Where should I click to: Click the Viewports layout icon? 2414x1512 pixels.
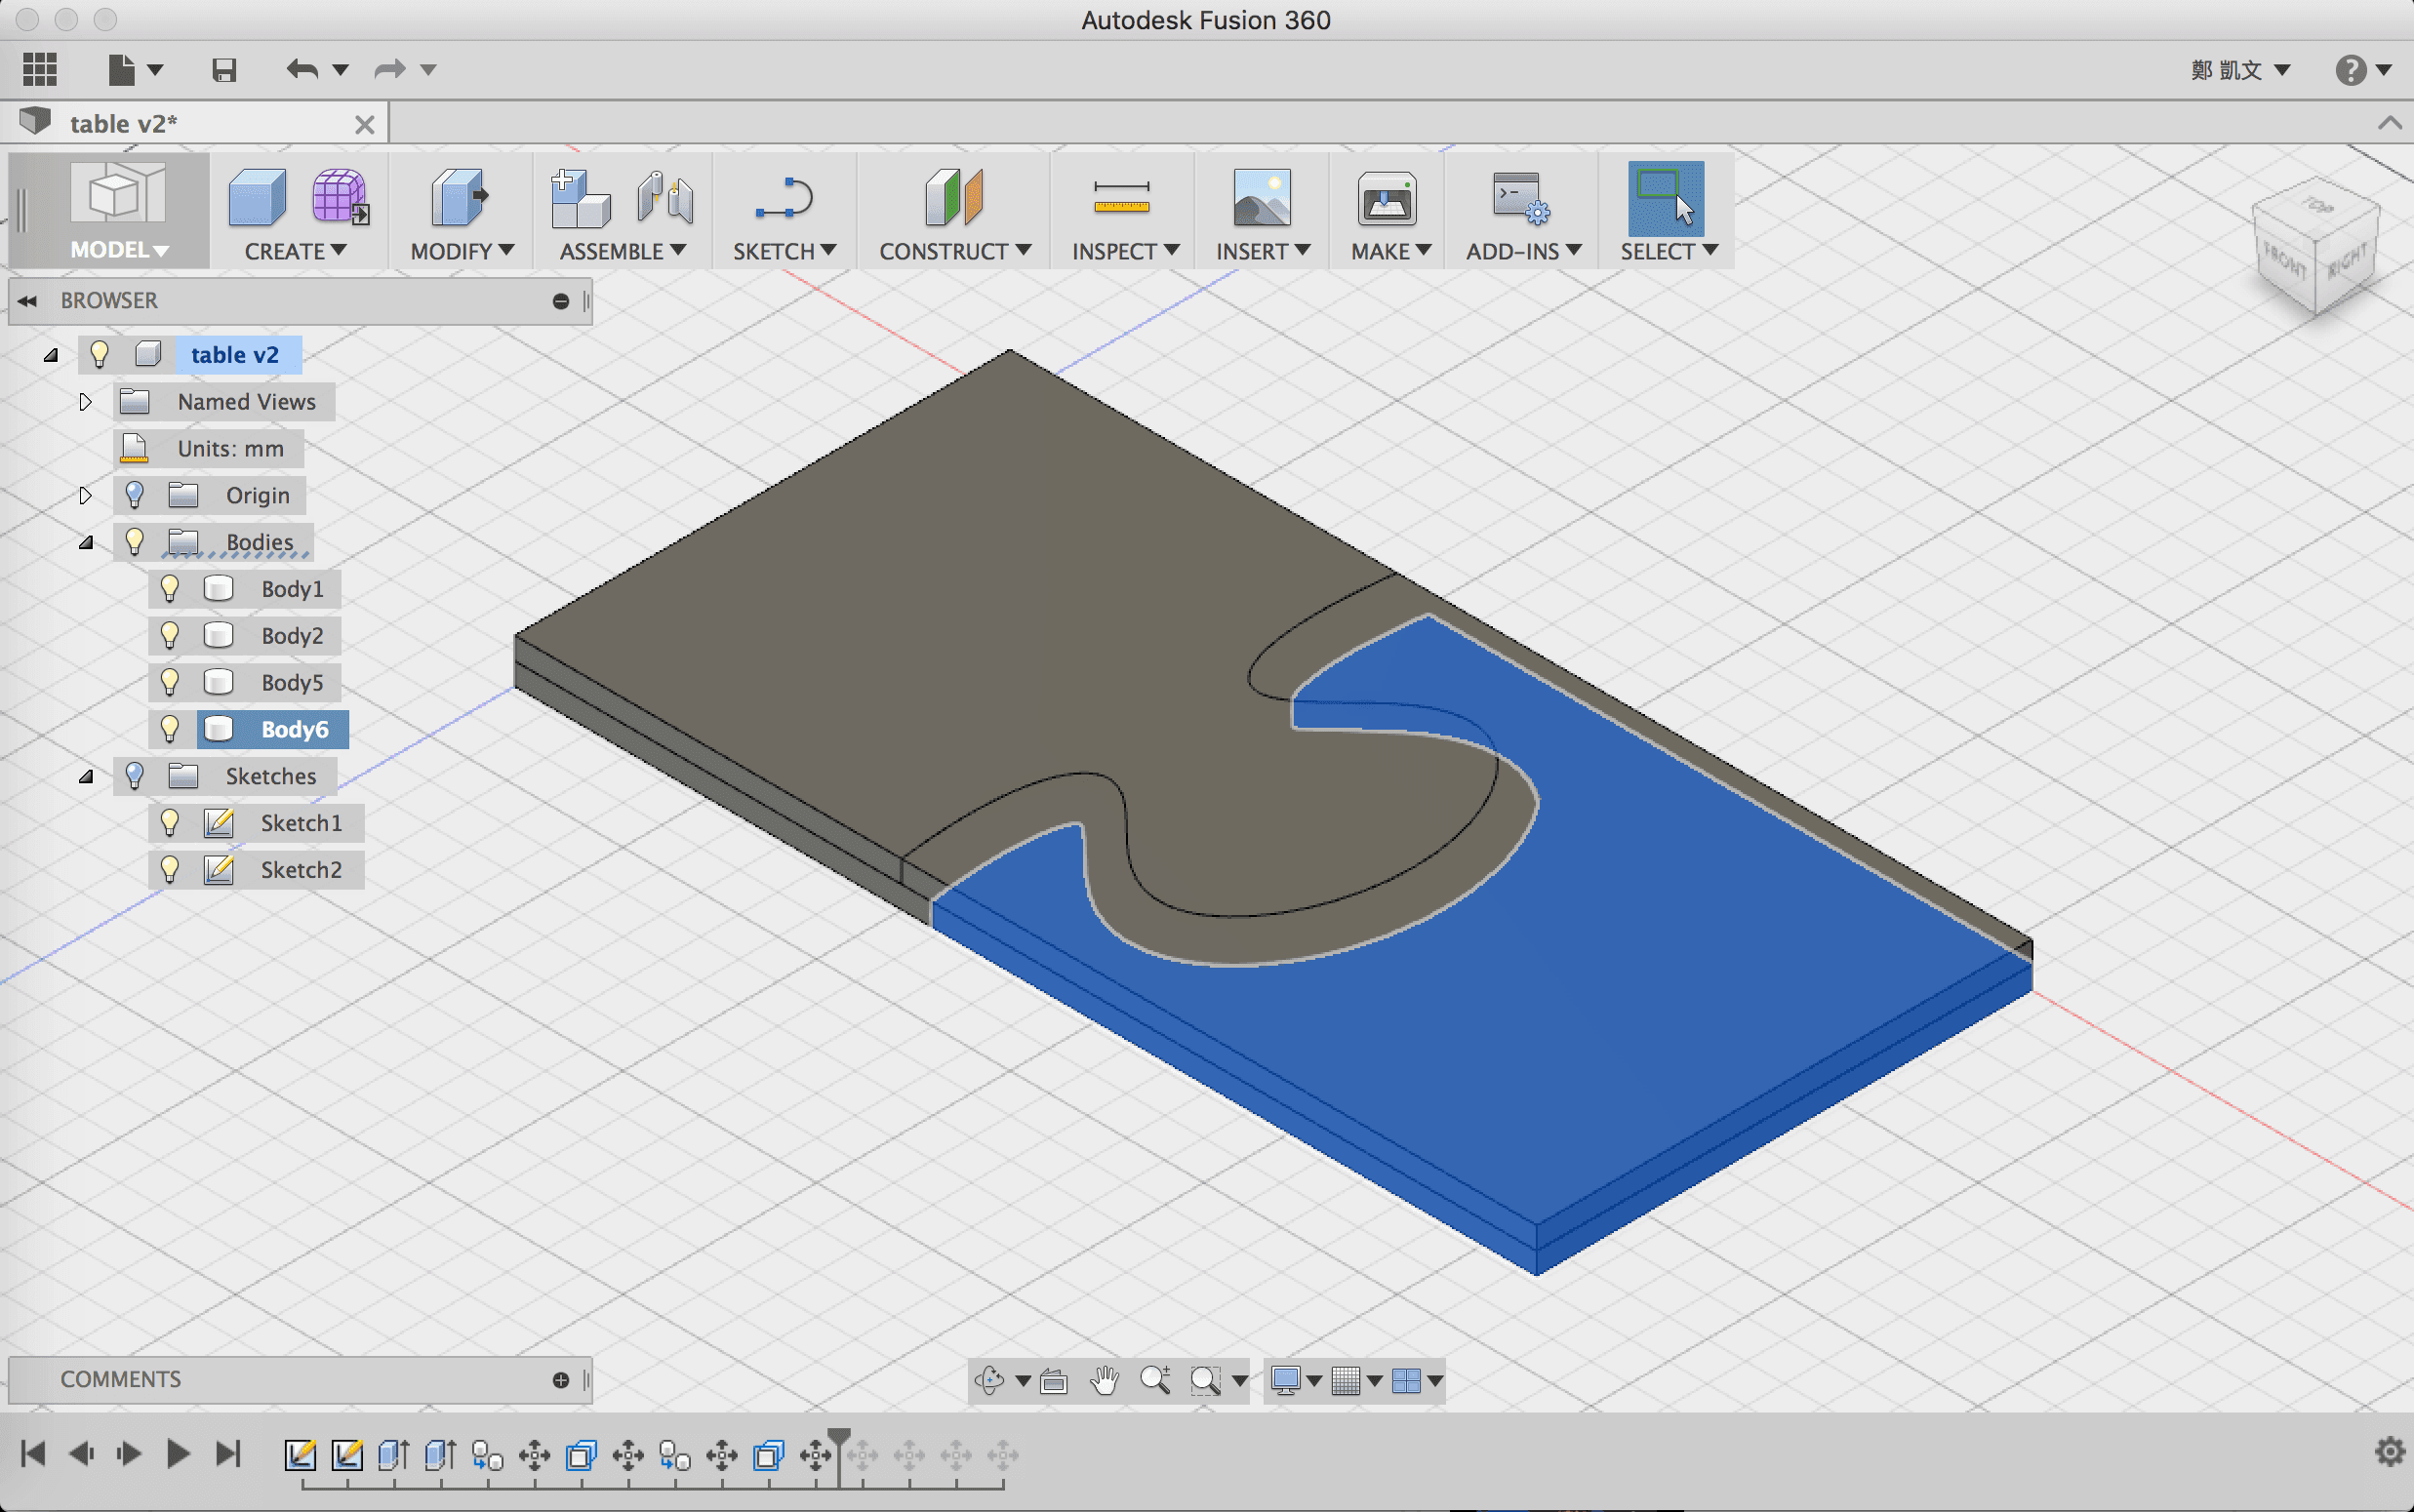(x=1406, y=1381)
